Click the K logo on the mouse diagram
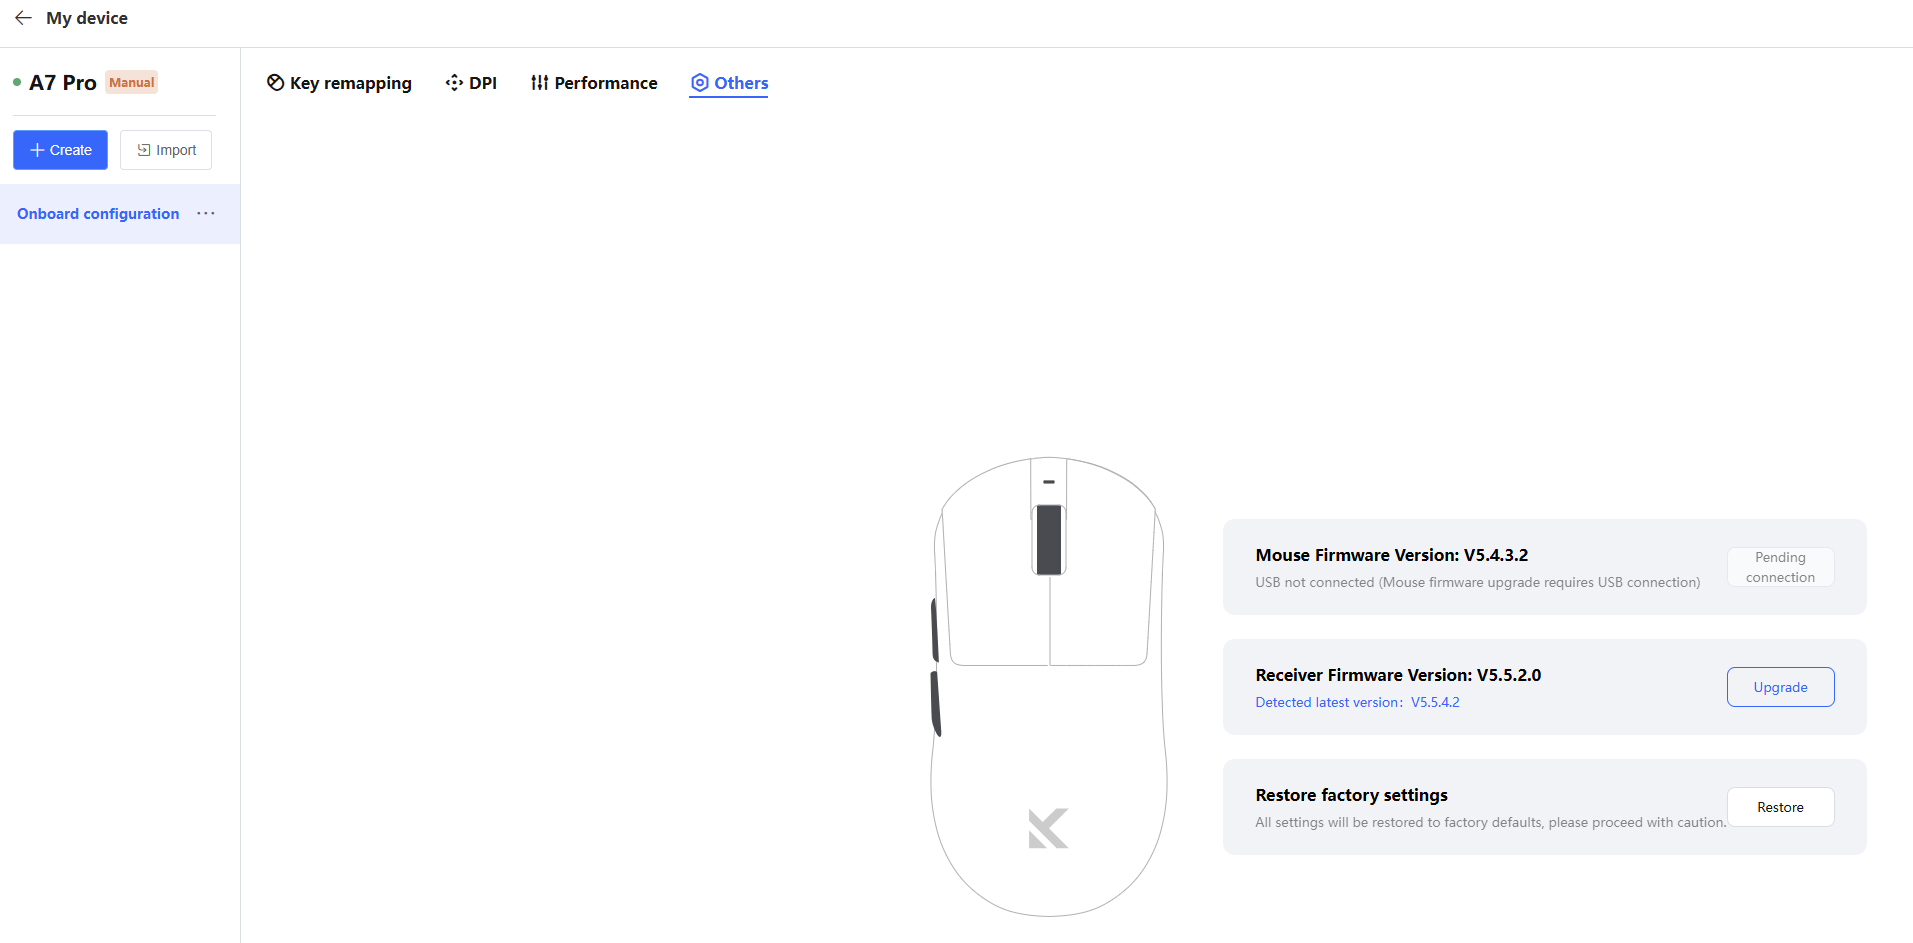Image resolution: width=1913 pixels, height=943 pixels. click(1048, 828)
